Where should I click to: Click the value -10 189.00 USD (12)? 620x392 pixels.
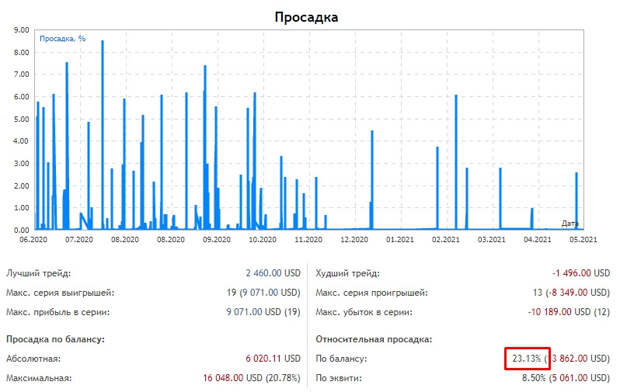tap(569, 312)
